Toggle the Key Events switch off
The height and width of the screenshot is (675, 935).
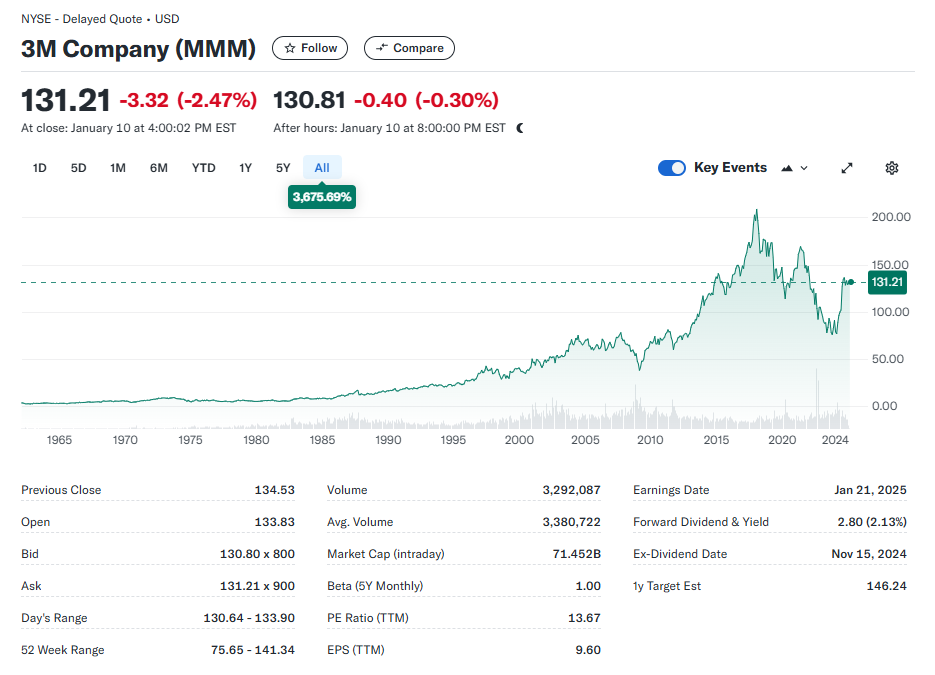(672, 168)
